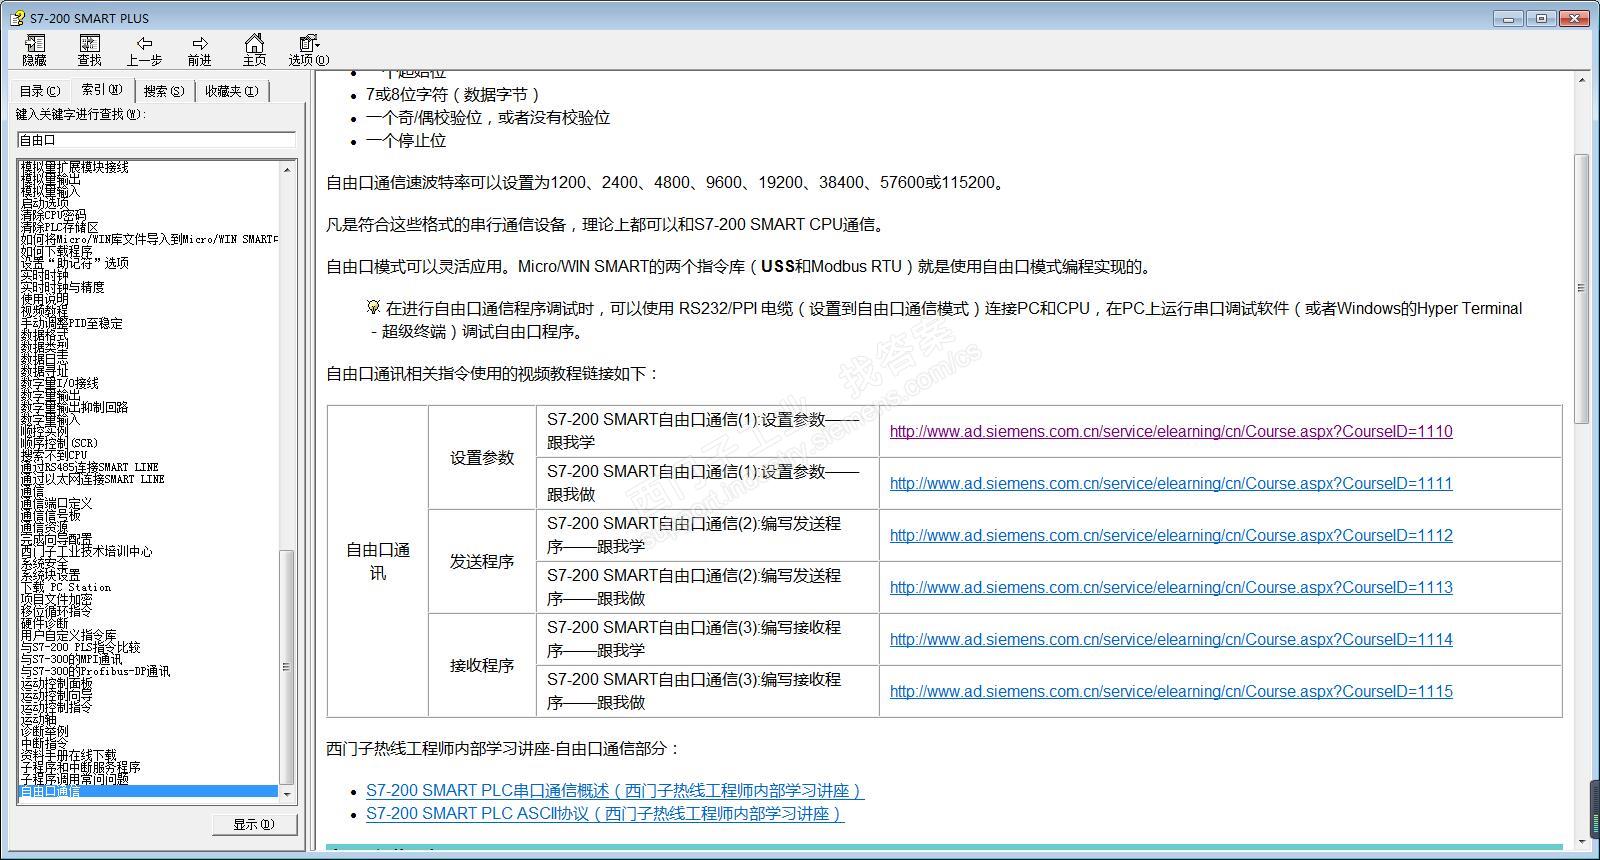Open the 主页 home page icon
Image resolution: width=1600 pixels, height=860 pixels.
point(255,51)
